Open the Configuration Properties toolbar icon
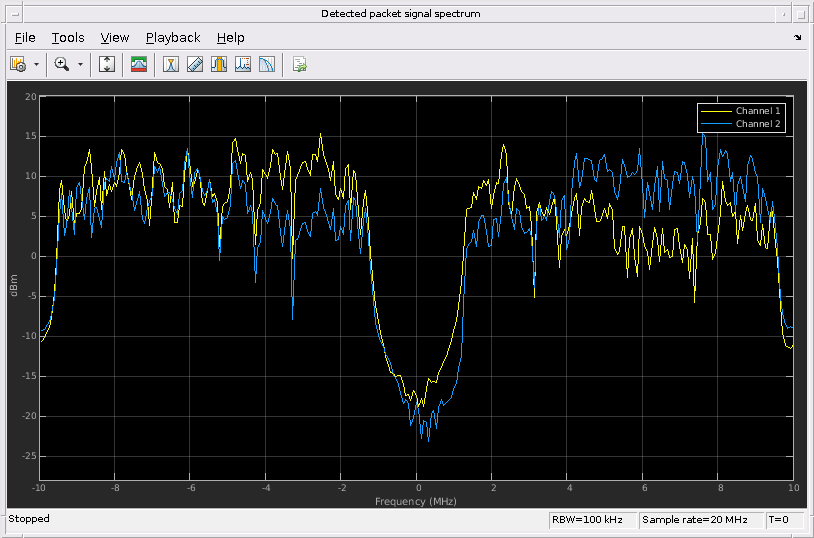Image resolution: width=814 pixels, height=538 pixels. 18,64
